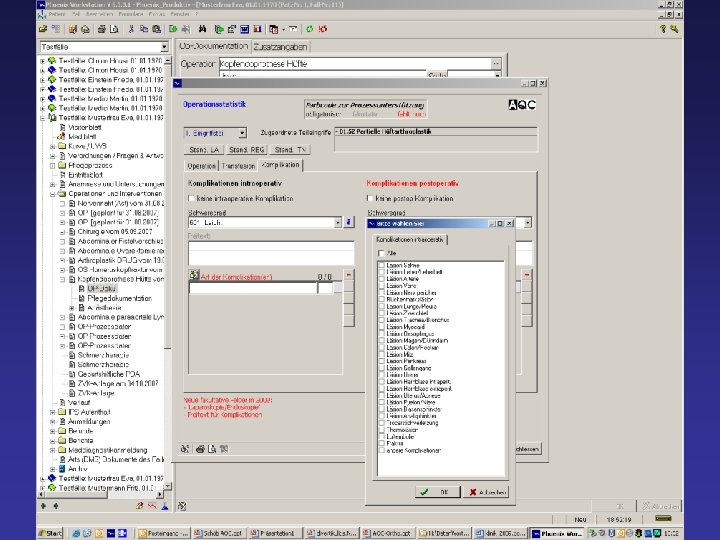The width and height of the screenshot is (720, 540).
Task: Click icon next to Art der Komplikation(en)
Action: [x=194, y=275]
